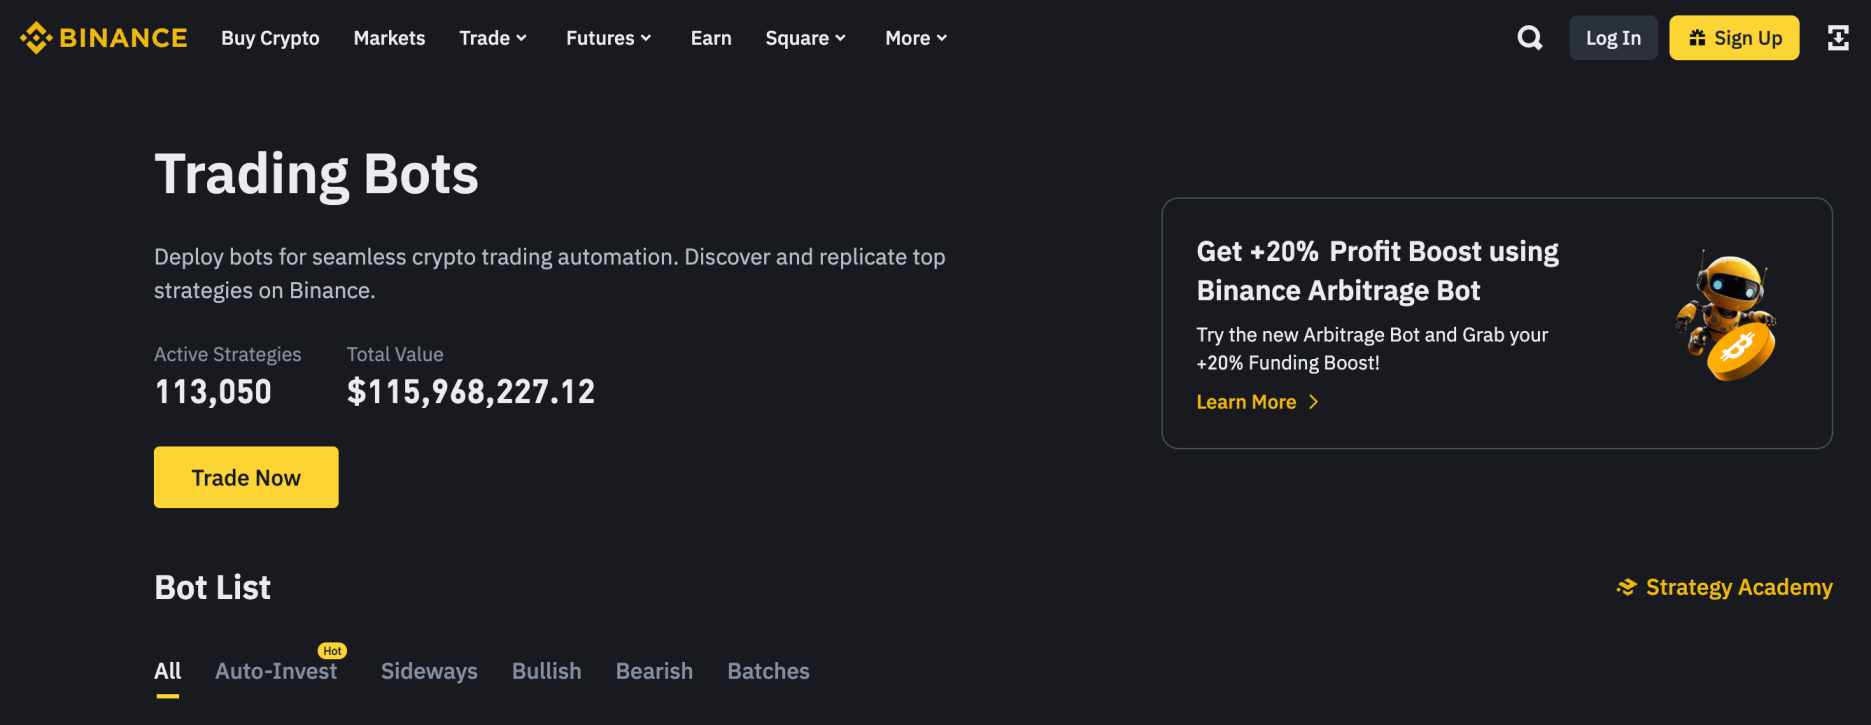Switch to the Batches tab
Screen dimensions: 1871x725
click(x=768, y=671)
